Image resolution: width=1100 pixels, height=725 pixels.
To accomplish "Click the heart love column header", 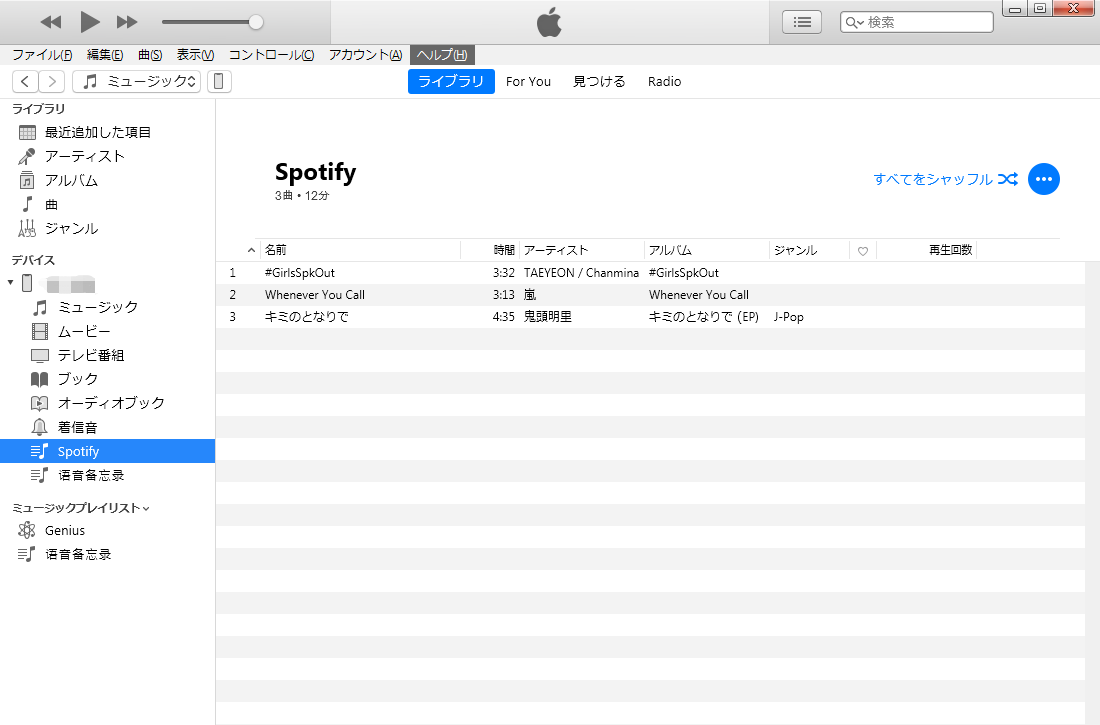I will (863, 251).
